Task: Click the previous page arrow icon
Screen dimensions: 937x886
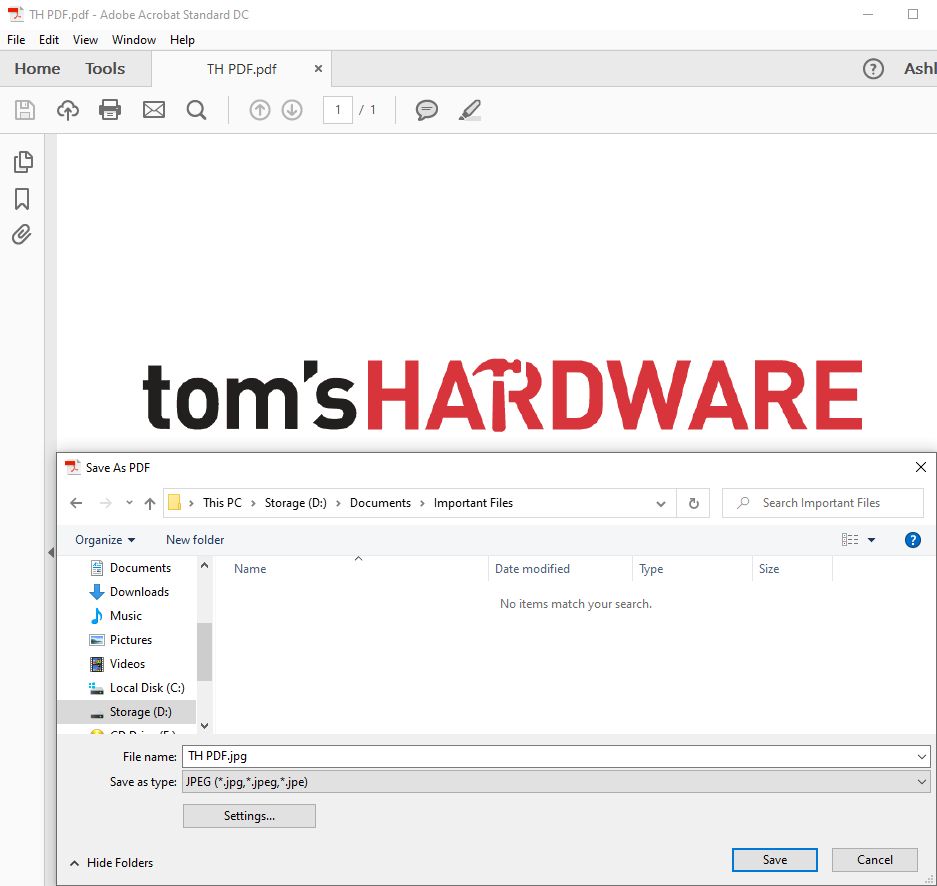Action: pos(259,110)
